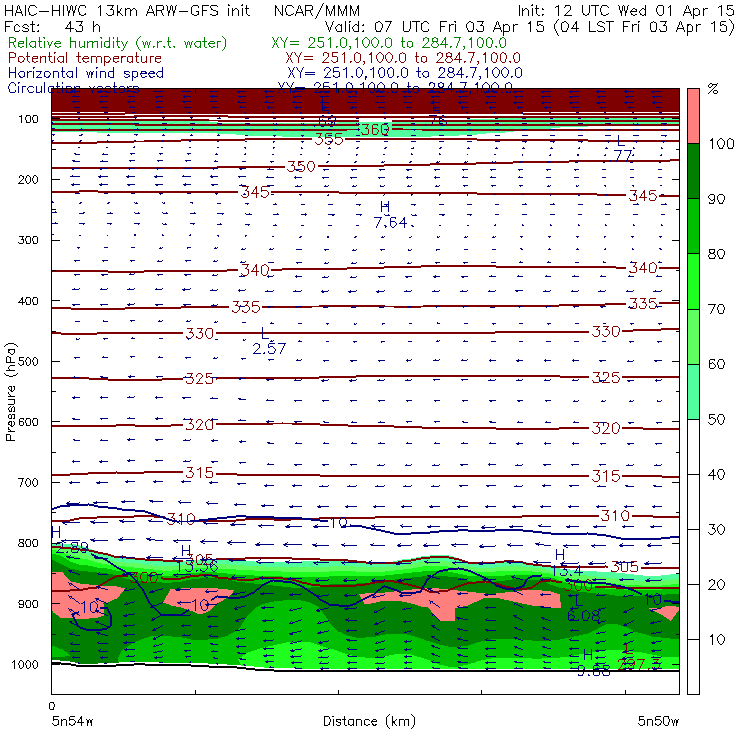Viewport: 740px width, 740px height.
Task: Click the '200' pressure axis tick label
Action: (x=28, y=179)
